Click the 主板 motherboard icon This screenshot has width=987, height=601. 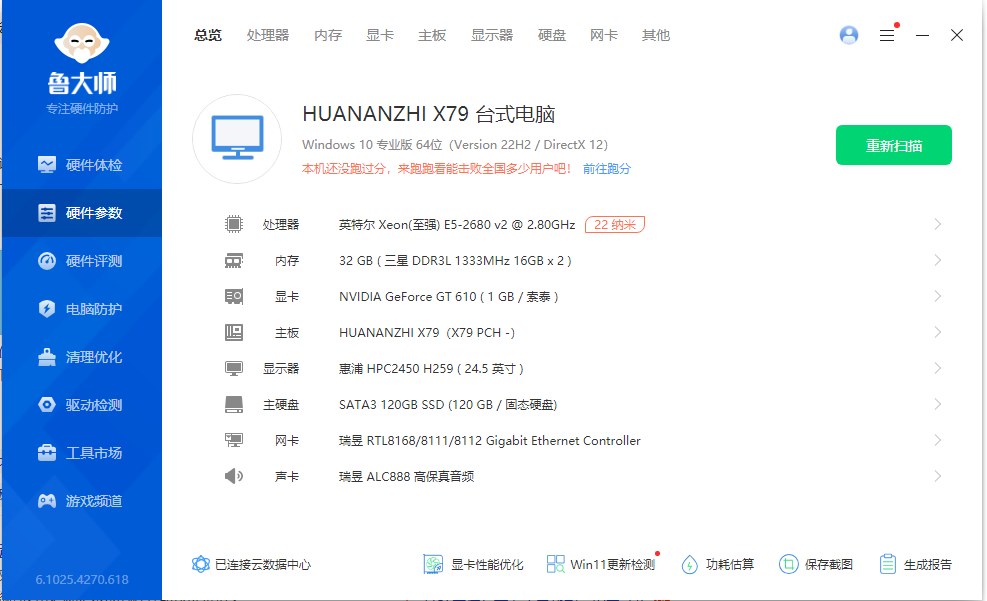pos(234,332)
